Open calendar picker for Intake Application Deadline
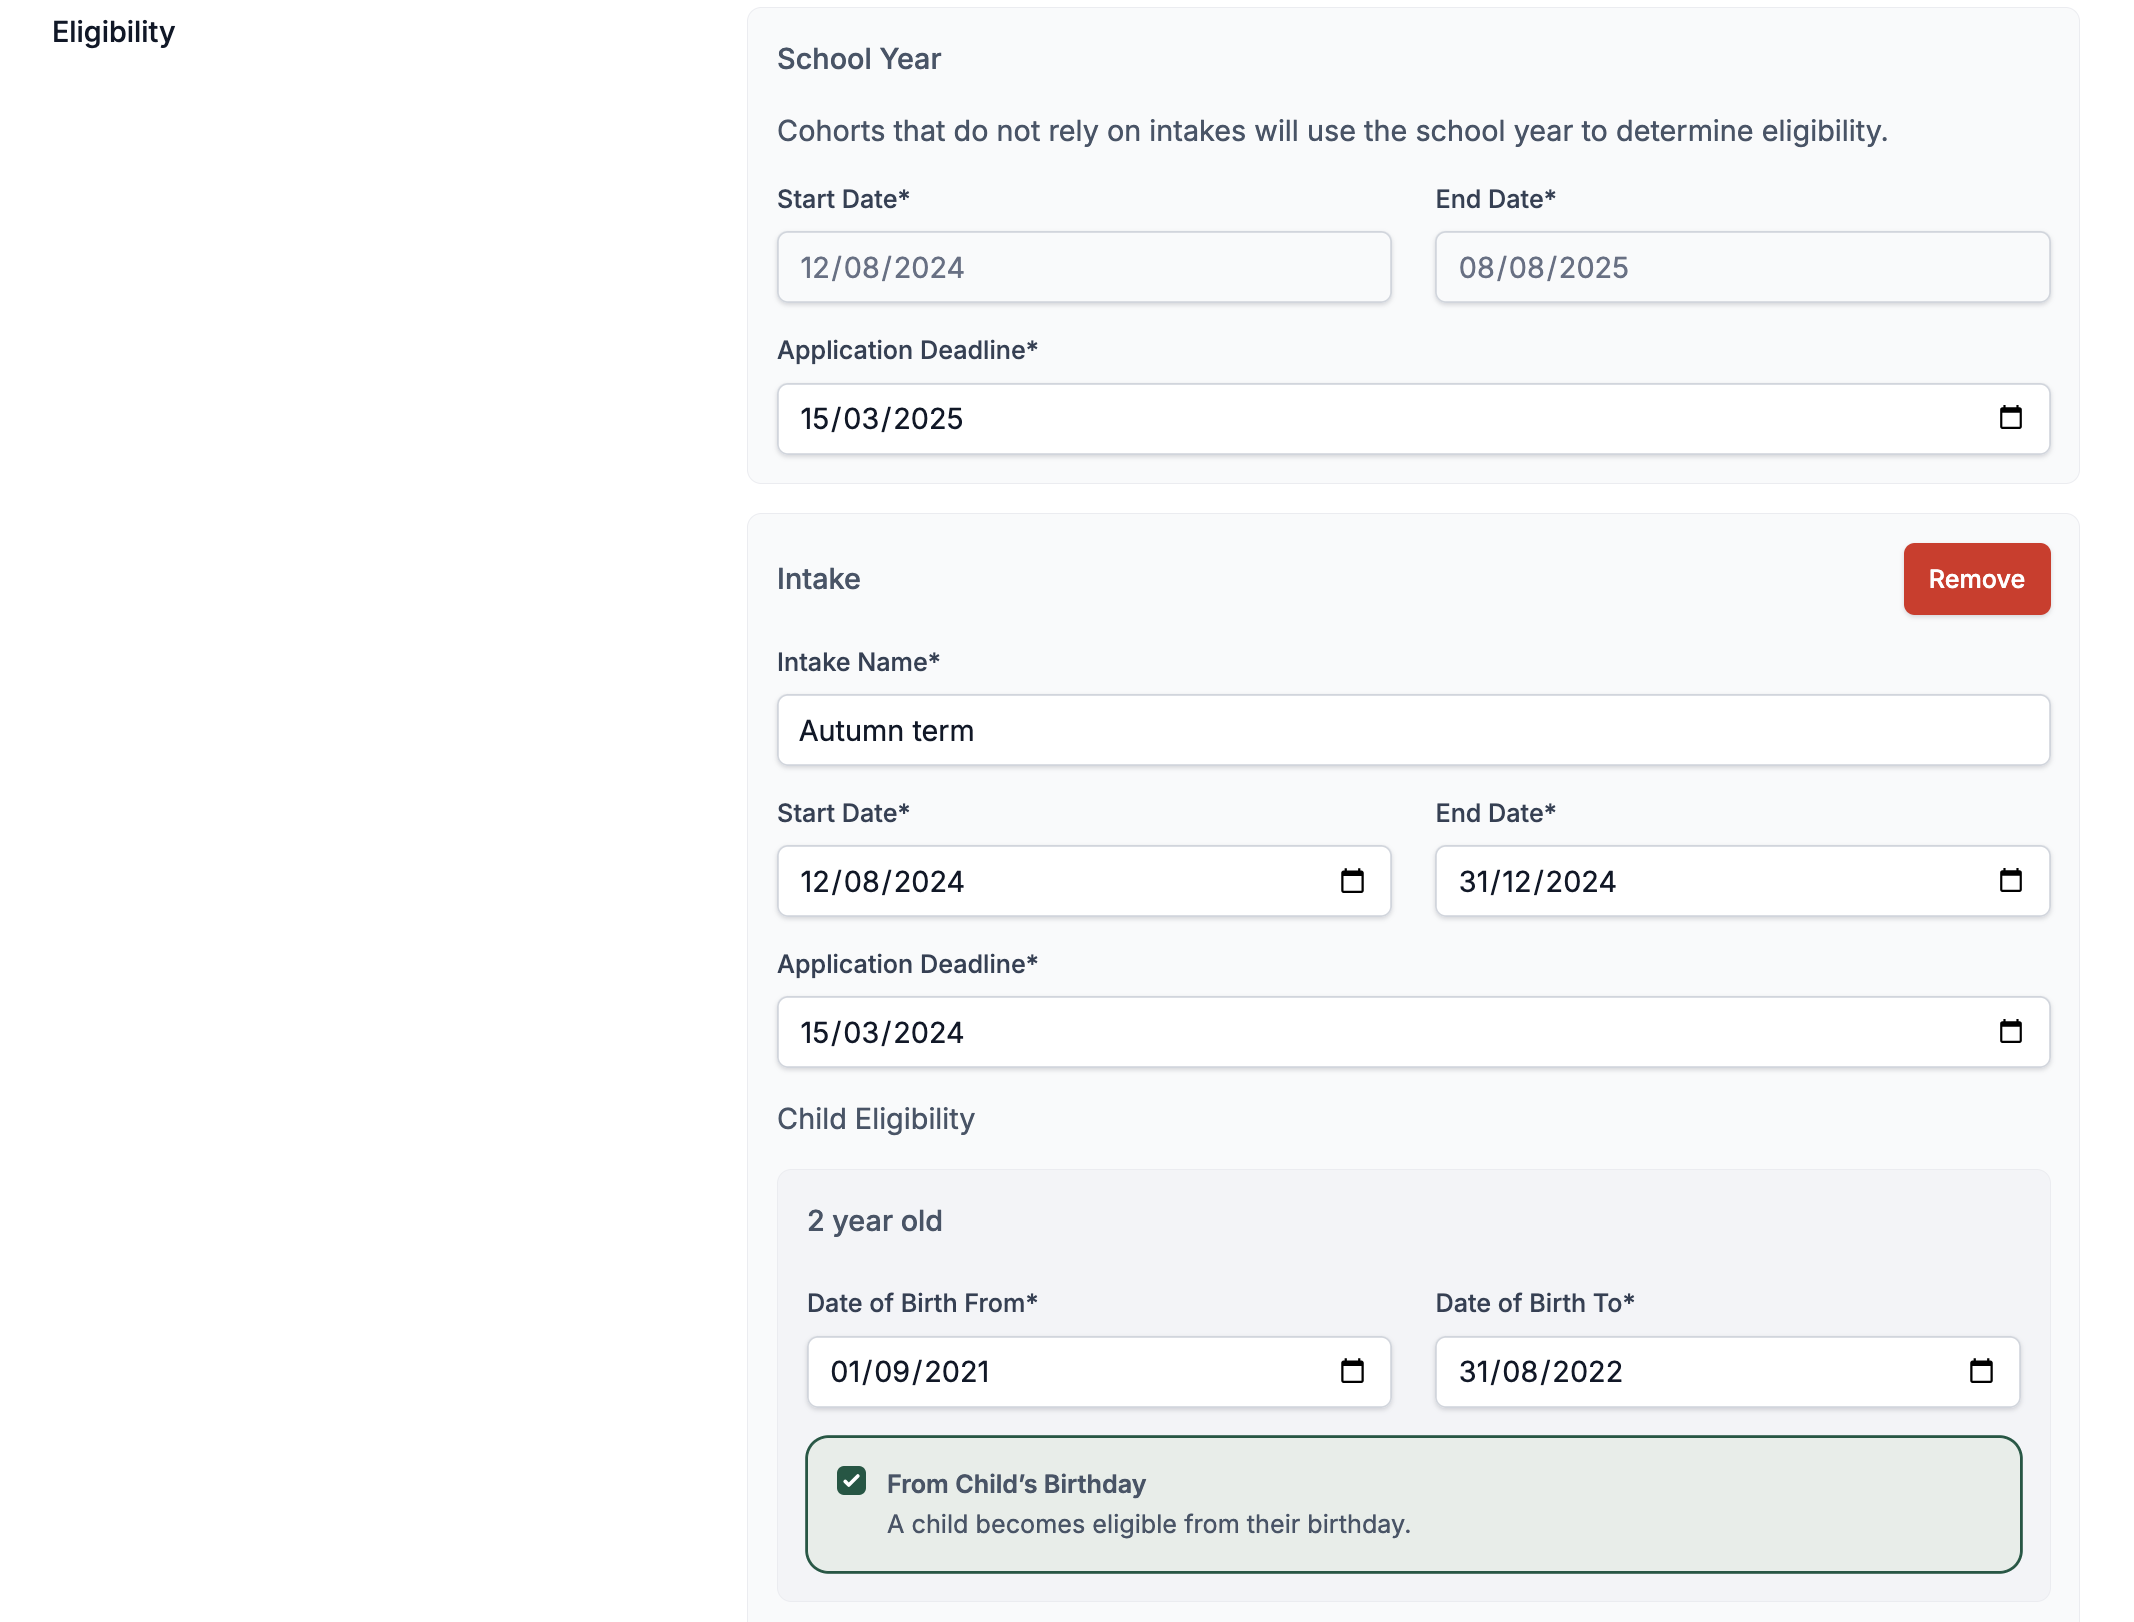The height and width of the screenshot is (1622, 2134). click(x=2010, y=1032)
